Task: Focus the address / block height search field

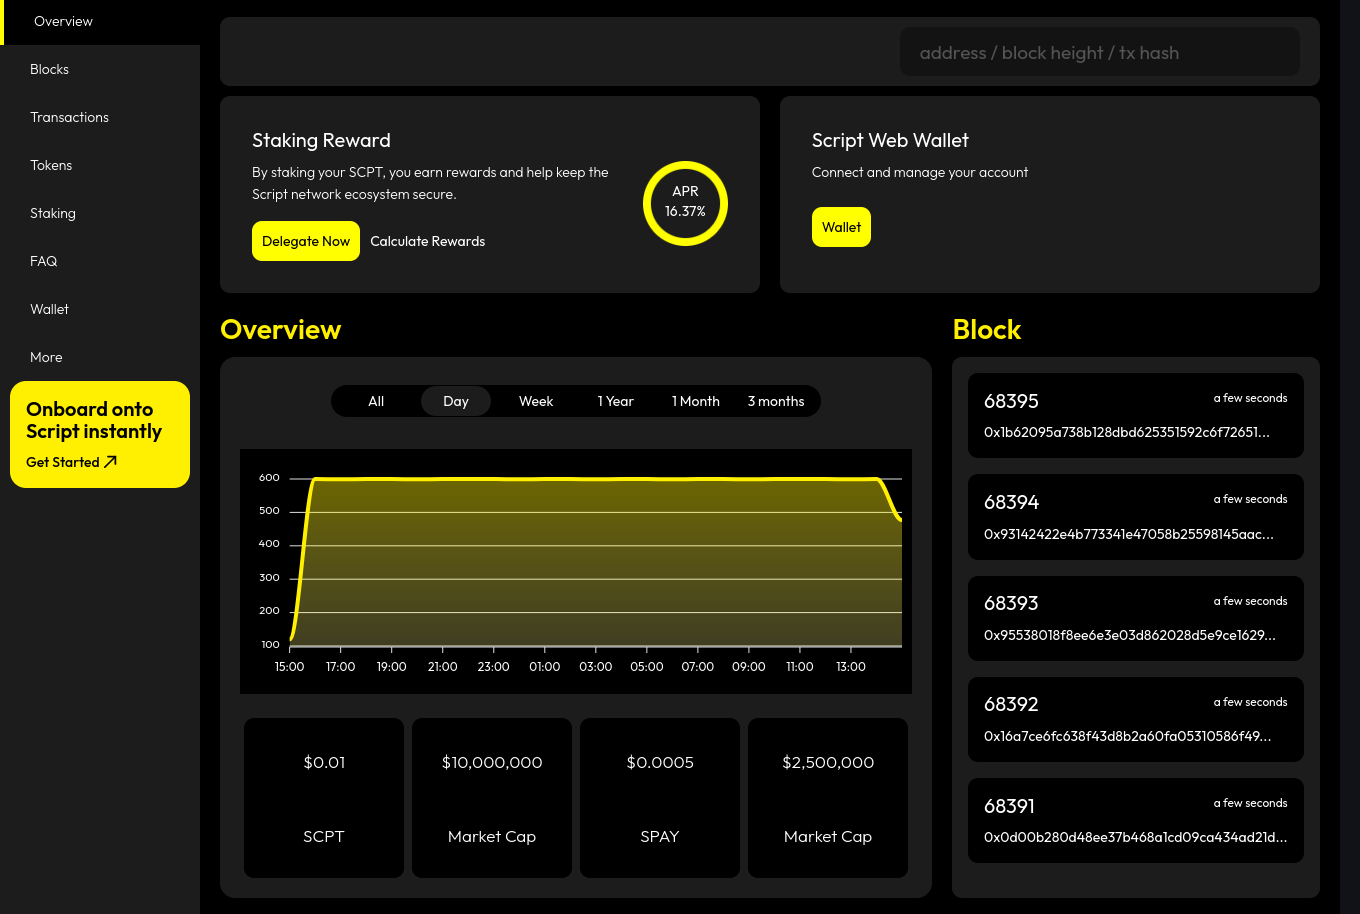Action: pyautogui.click(x=1099, y=53)
